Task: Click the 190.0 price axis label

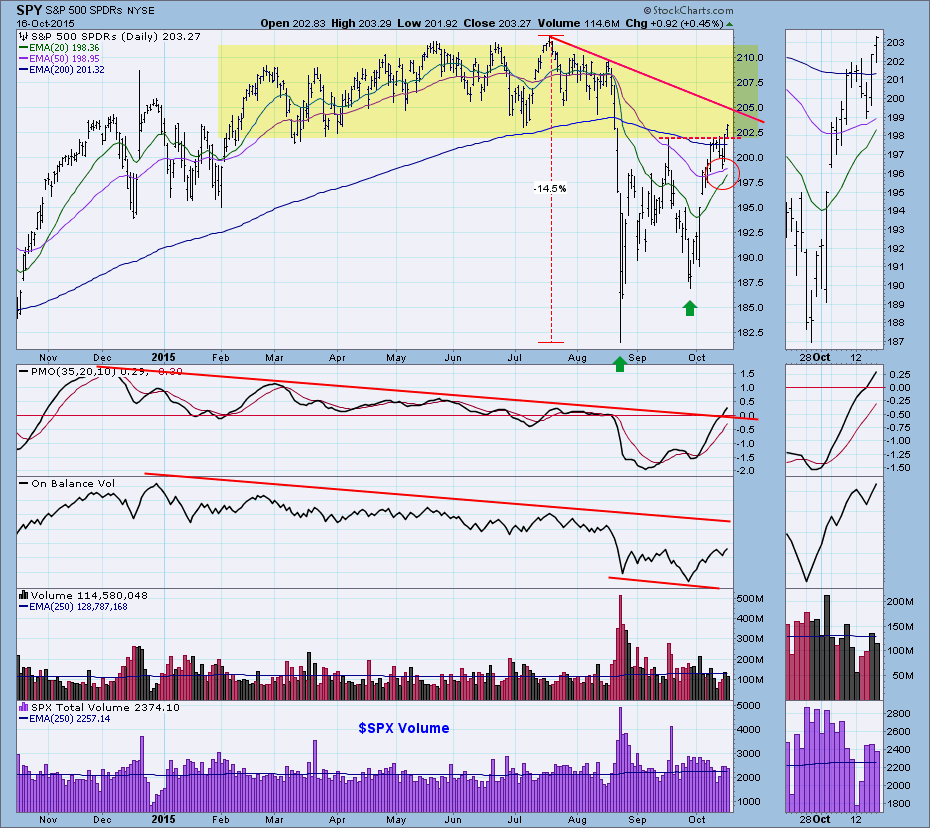Action: point(750,257)
